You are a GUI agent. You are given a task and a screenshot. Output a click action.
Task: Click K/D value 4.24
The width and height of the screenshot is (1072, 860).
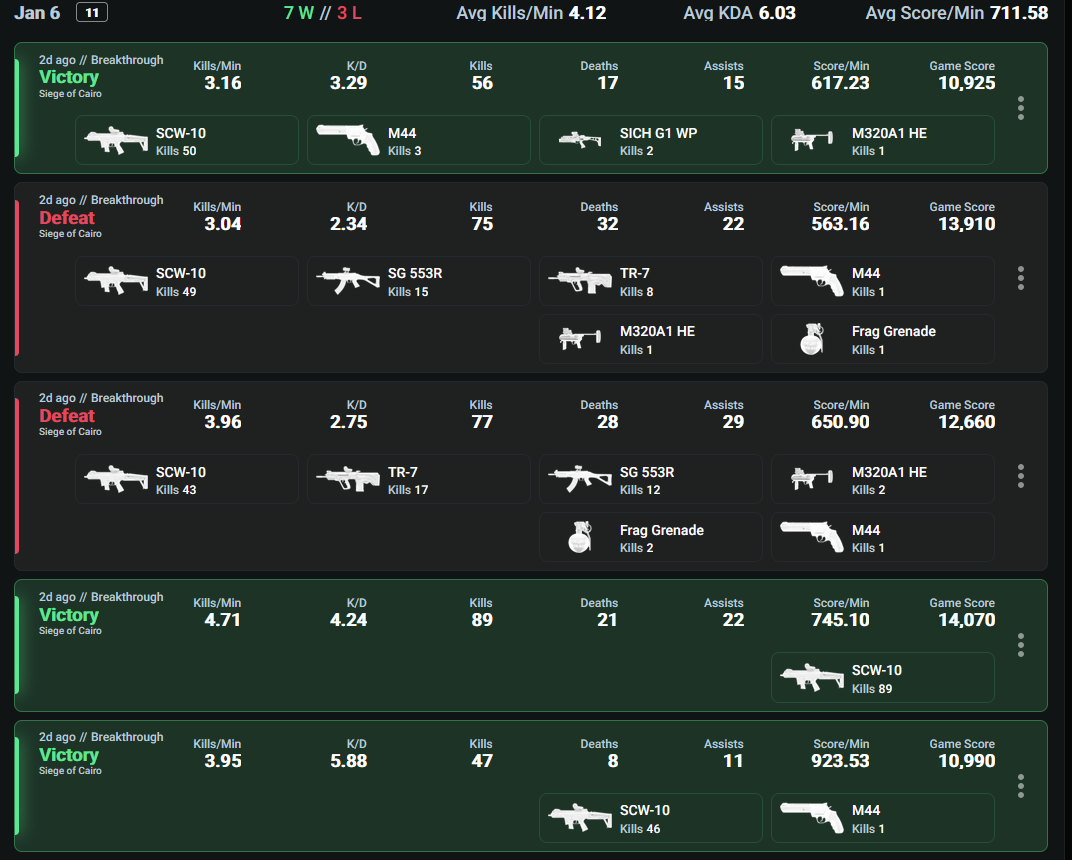point(349,620)
